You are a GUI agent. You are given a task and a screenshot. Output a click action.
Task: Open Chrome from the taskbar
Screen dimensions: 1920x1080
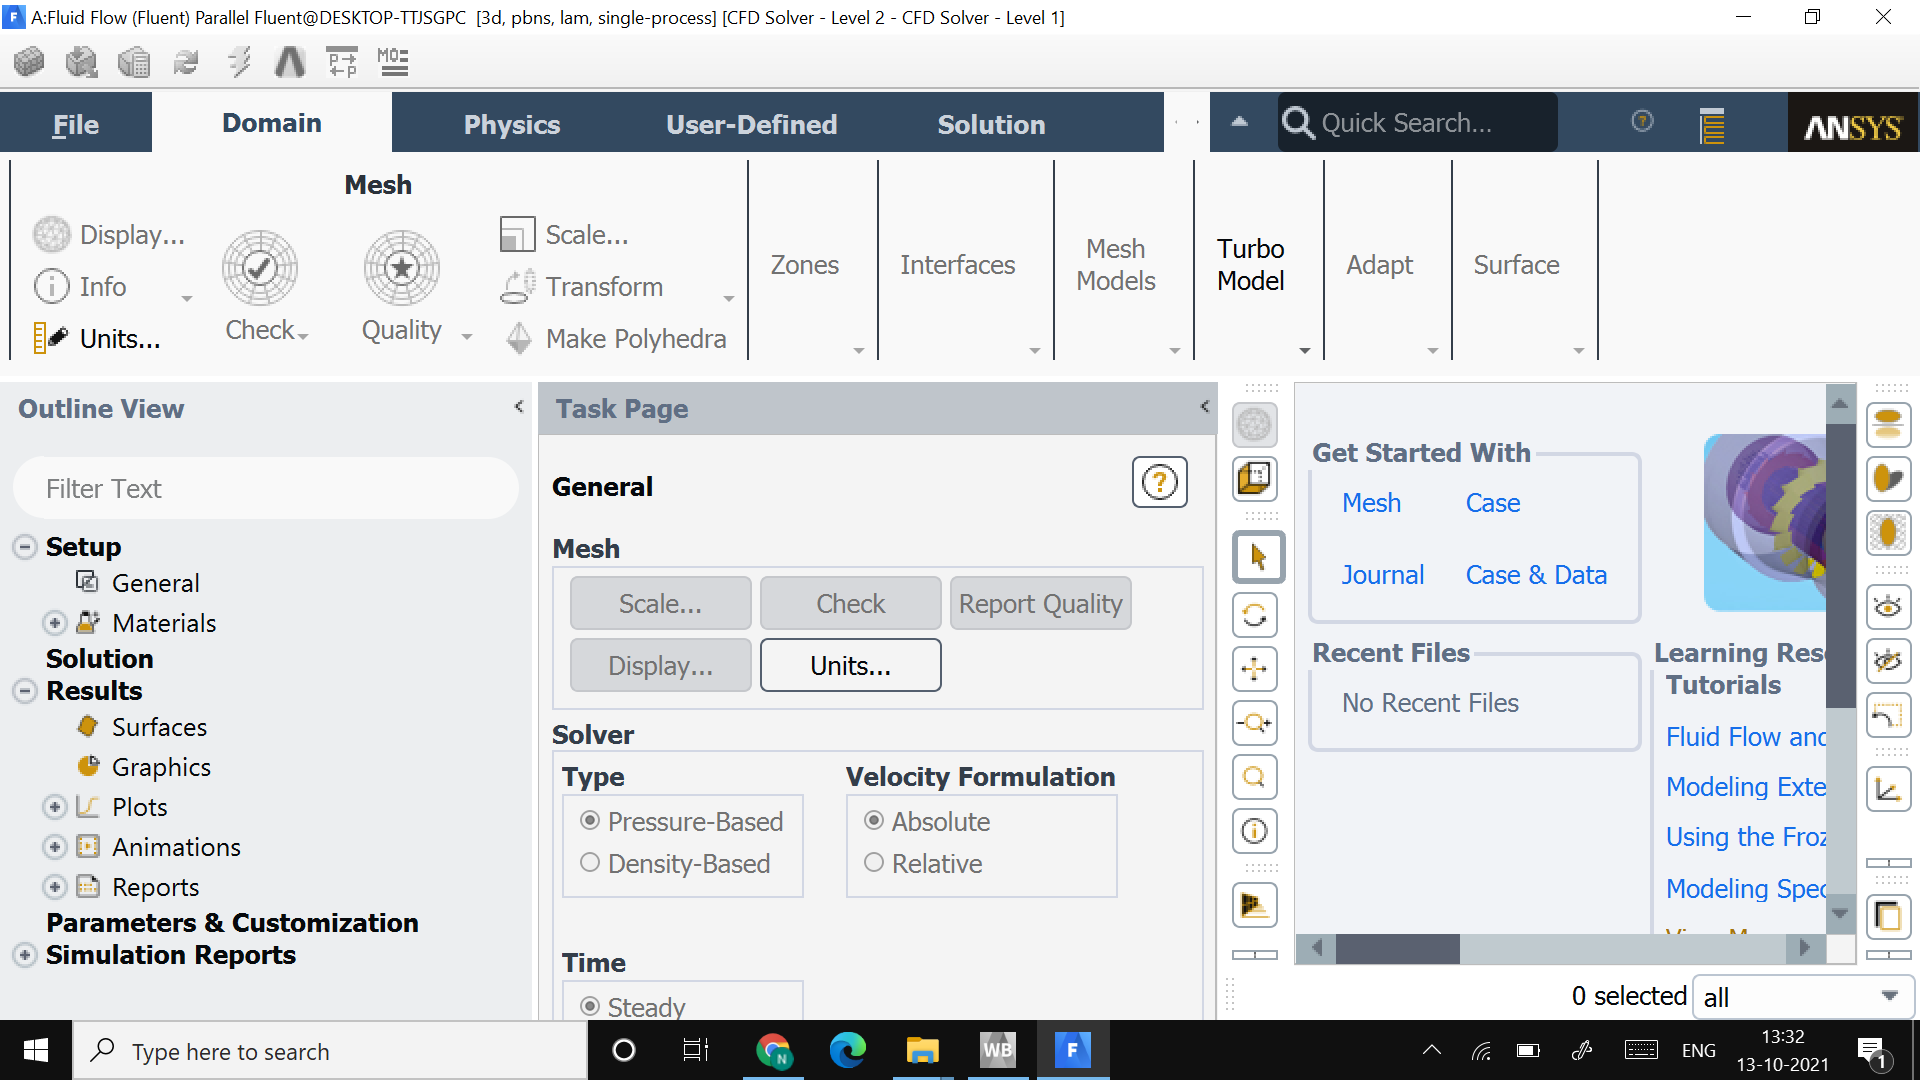tap(773, 1050)
